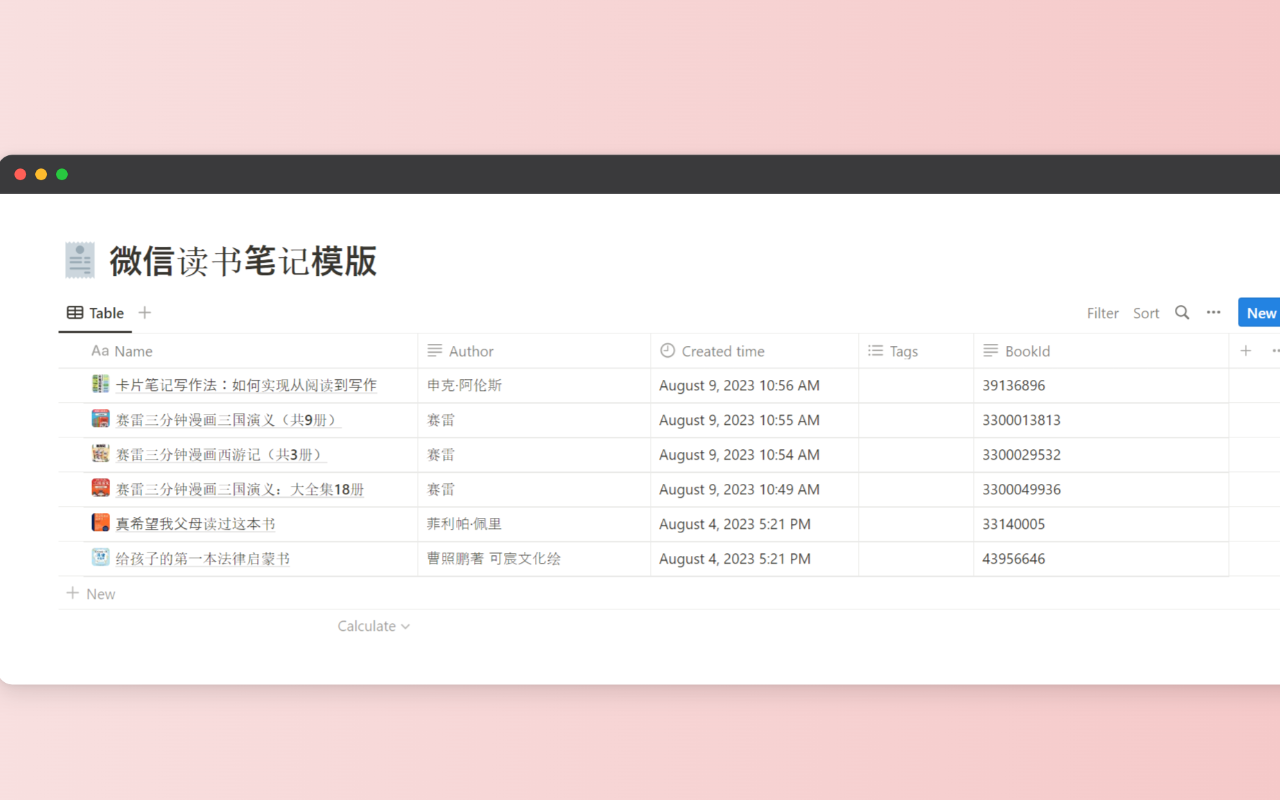Add a new view with plus icon
The image size is (1280, 800).
(x=145, y=313)
